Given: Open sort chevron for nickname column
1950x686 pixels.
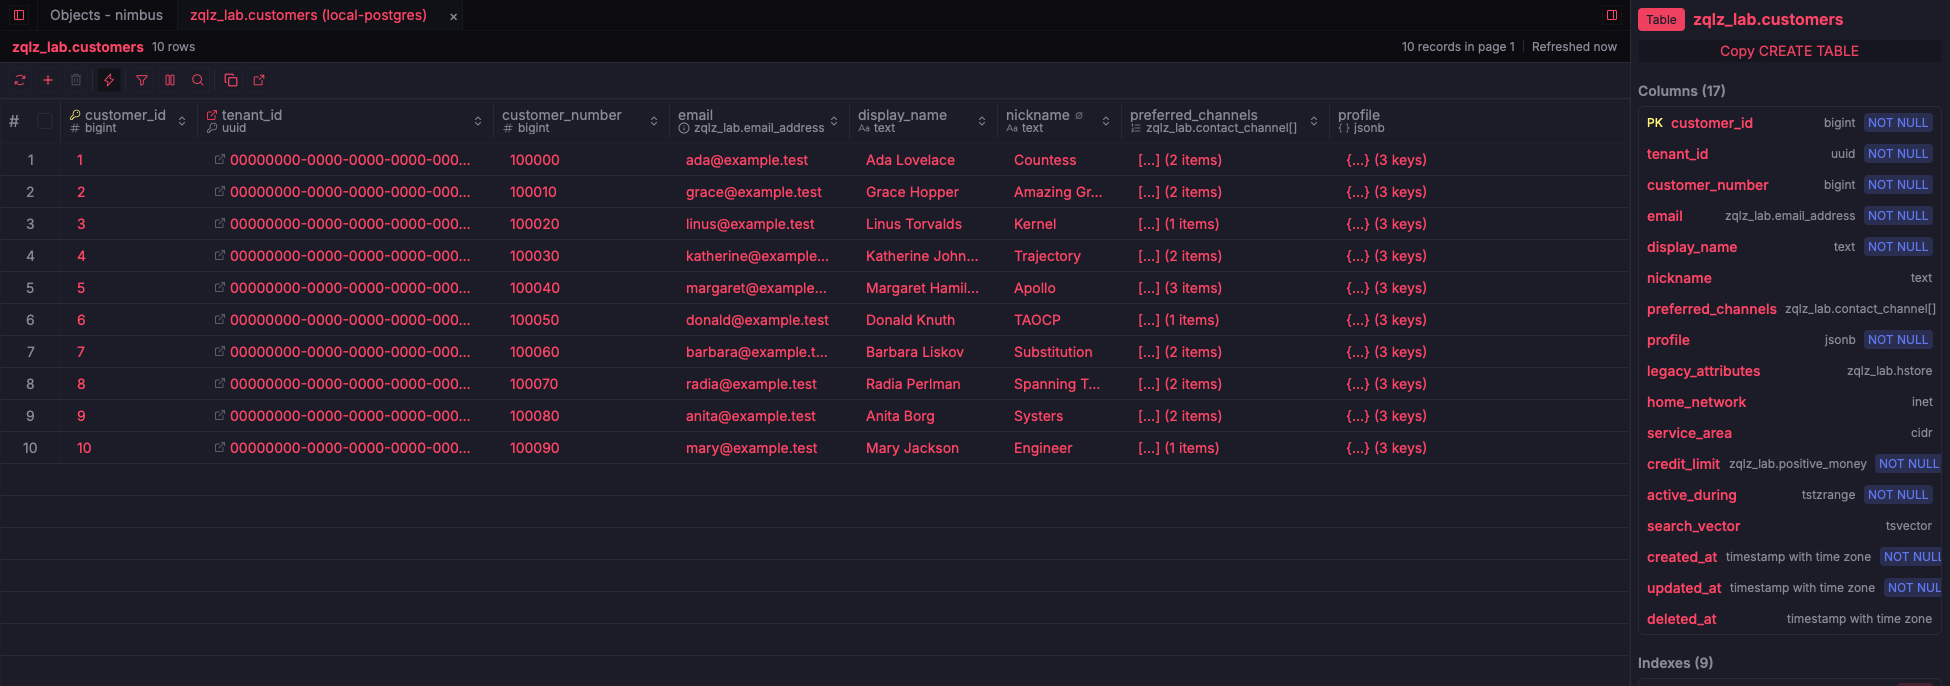Looking at the screenshot, I should click(x=1106, y=121).
